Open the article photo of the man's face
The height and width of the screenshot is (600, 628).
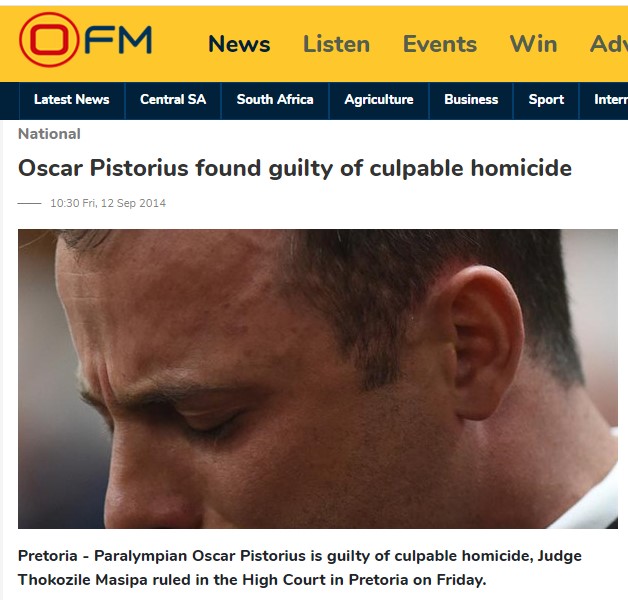[318, 379]
